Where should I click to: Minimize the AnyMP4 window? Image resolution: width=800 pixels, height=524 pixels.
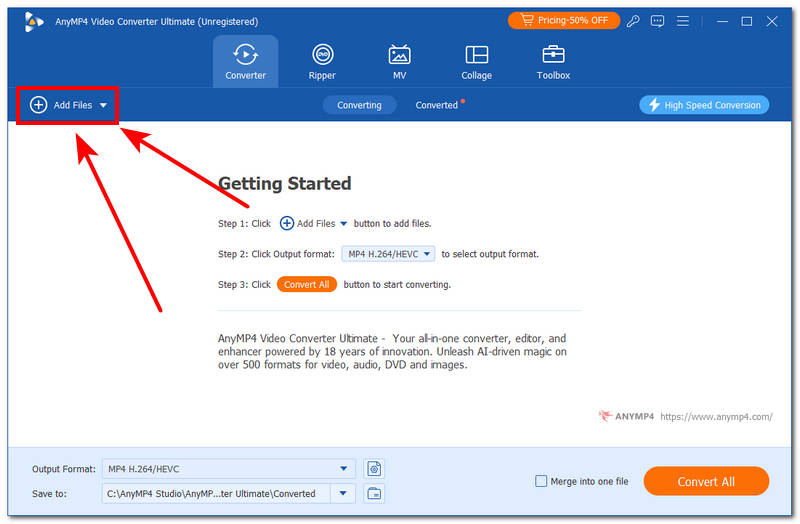tap(722, 21)
